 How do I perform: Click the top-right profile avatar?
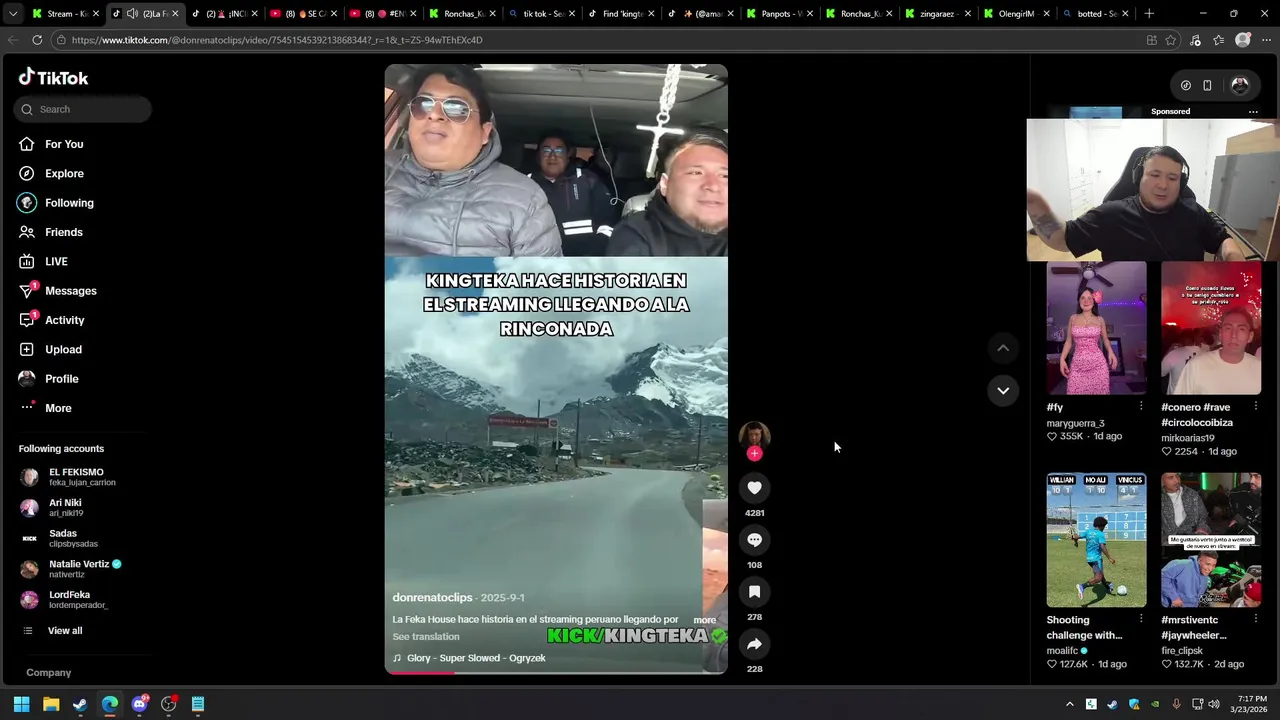point(1240,86)
